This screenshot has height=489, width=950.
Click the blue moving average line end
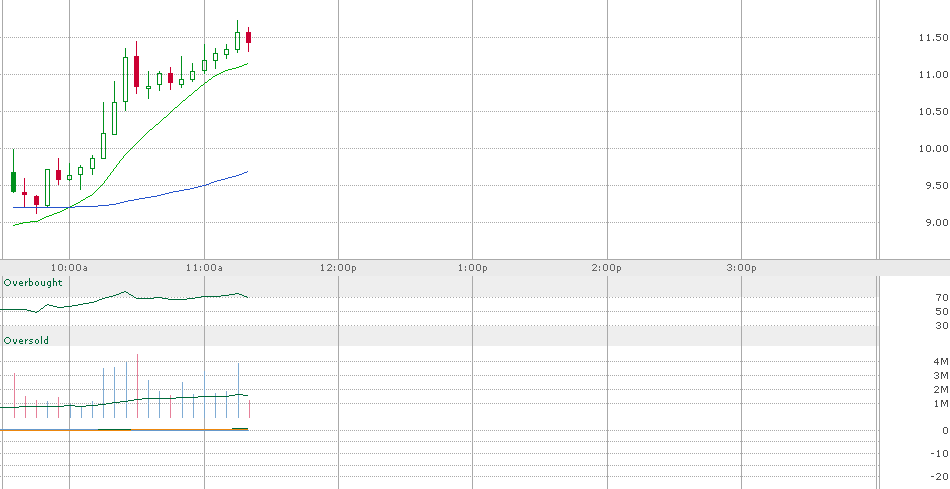tap(247, 172)
